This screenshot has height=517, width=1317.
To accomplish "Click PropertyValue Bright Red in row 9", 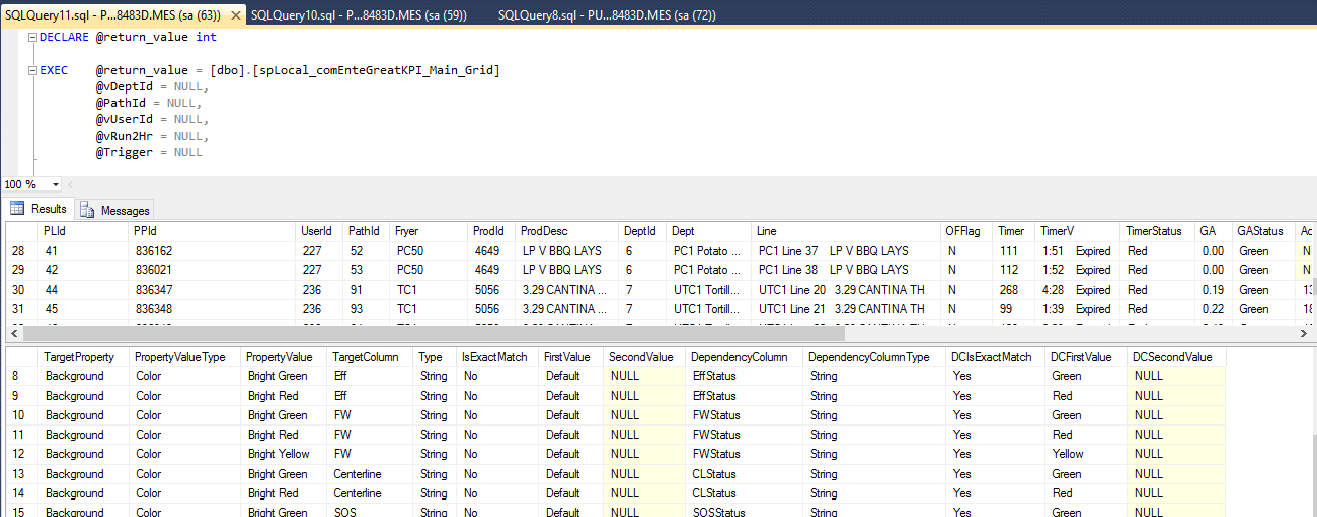I will click(x=284, y=396).
